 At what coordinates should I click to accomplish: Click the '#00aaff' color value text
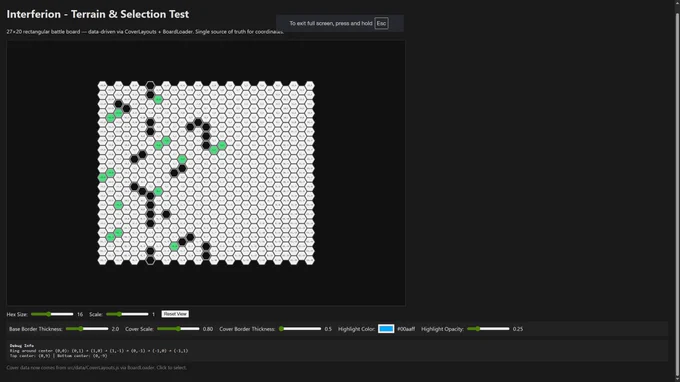tap(406, 329)
